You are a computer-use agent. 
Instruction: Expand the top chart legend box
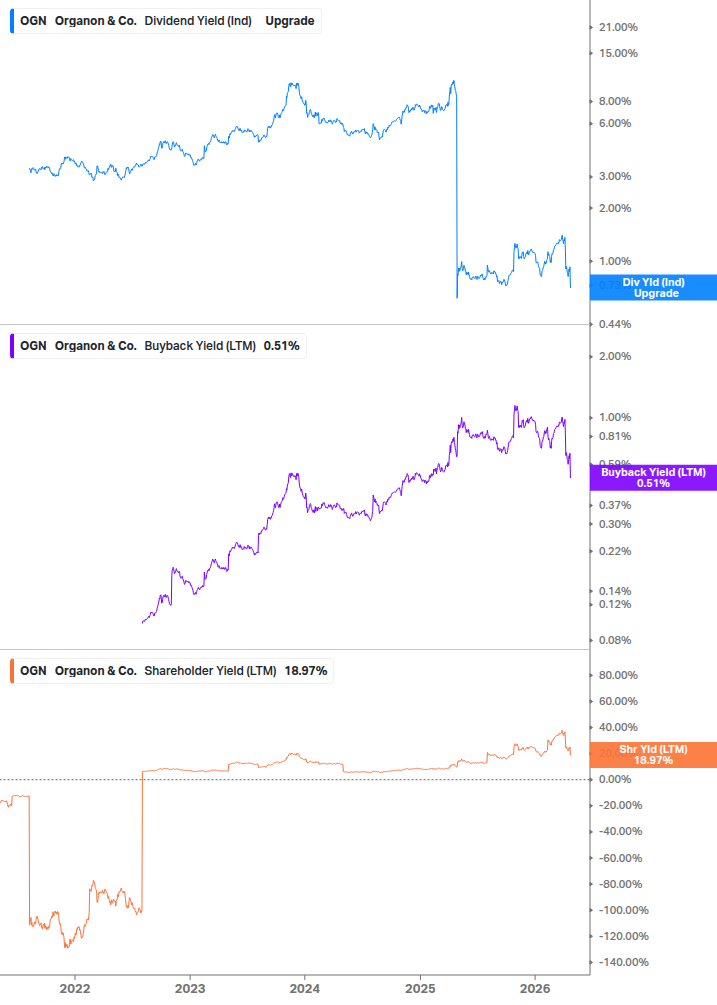tap(165, 20)
